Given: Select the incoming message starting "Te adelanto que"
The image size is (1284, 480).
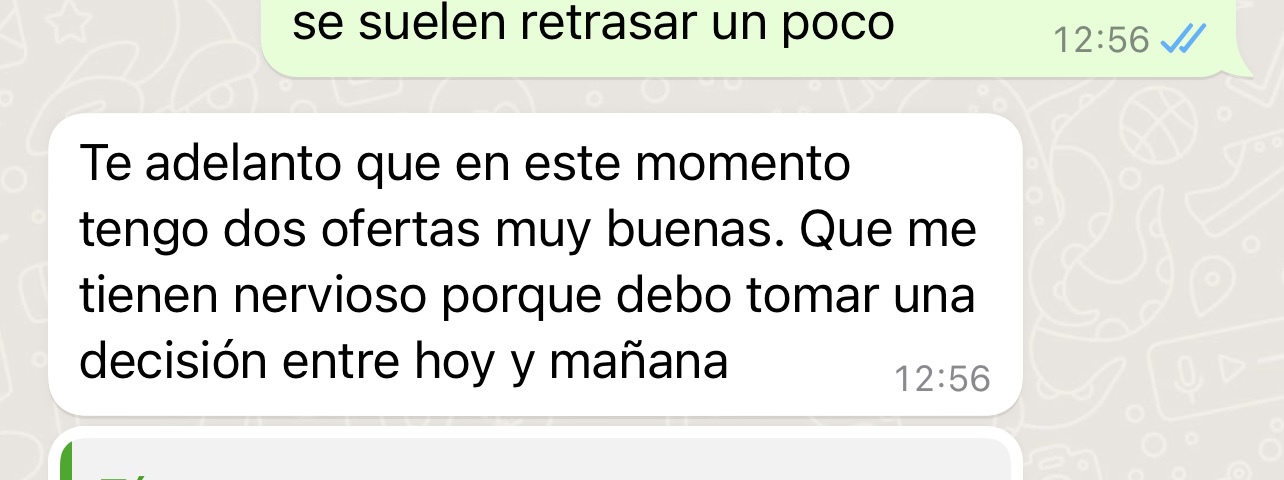Looking at the screenshot, I should (x=535, y=264).
